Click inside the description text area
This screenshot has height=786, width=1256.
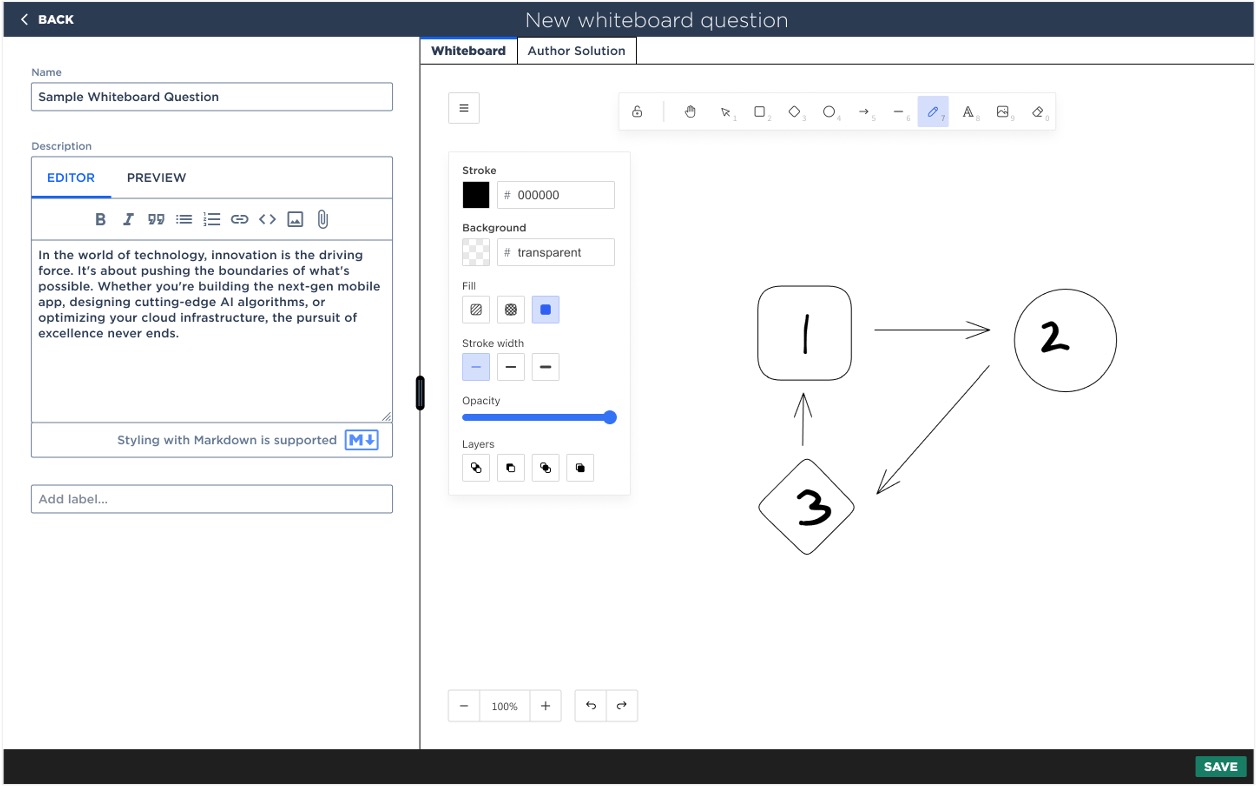click(212, 331)
